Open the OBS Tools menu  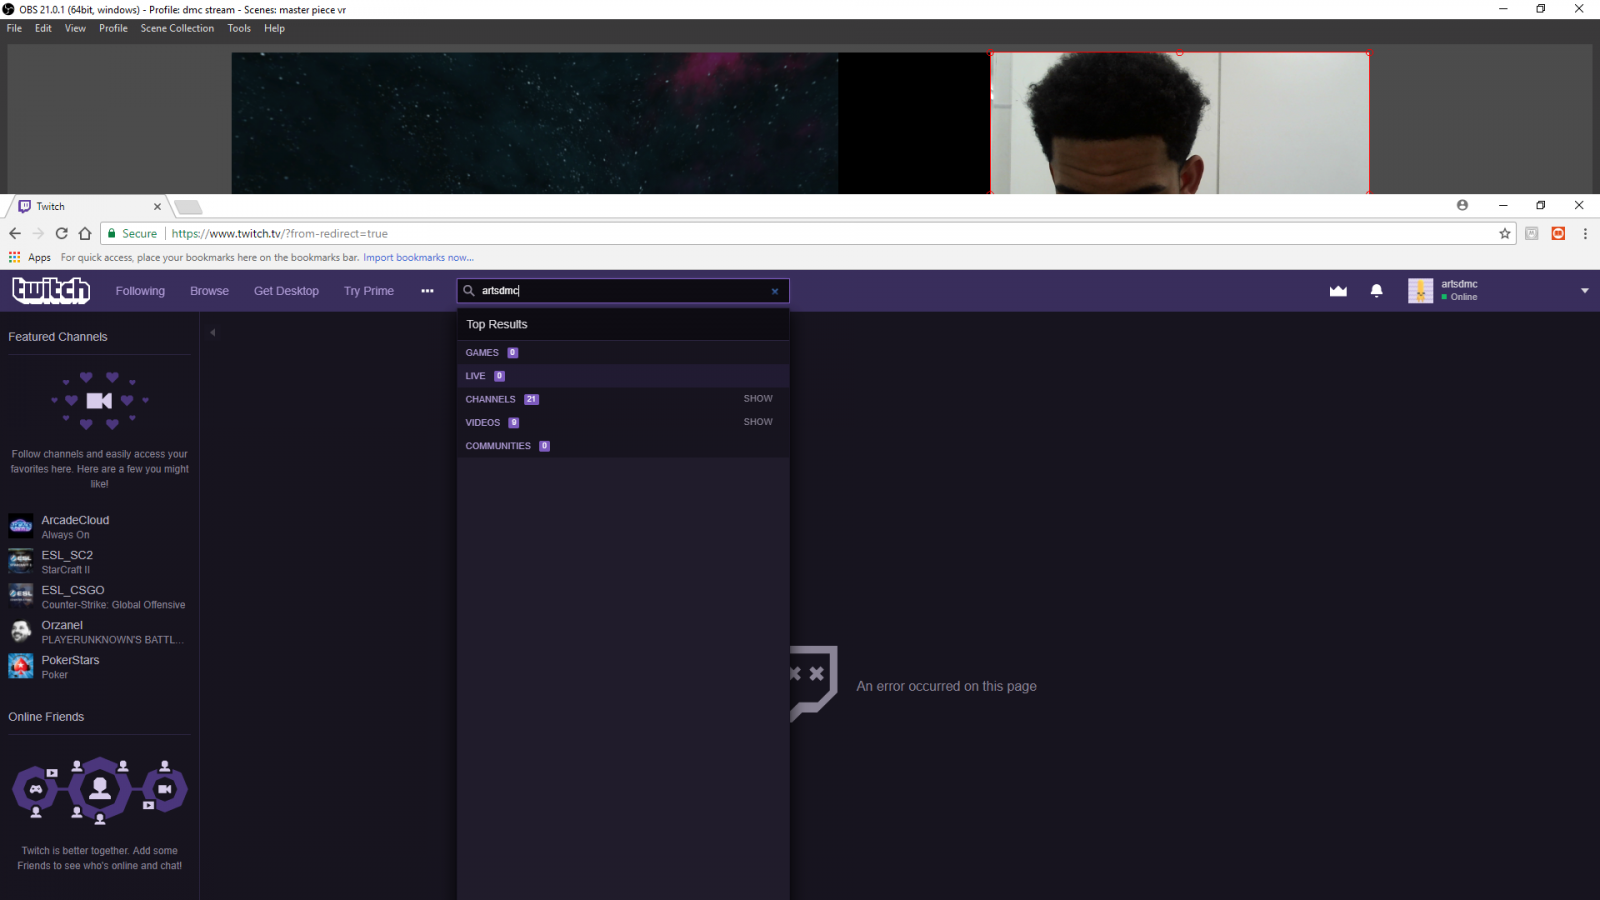click(x=239, y=28)
